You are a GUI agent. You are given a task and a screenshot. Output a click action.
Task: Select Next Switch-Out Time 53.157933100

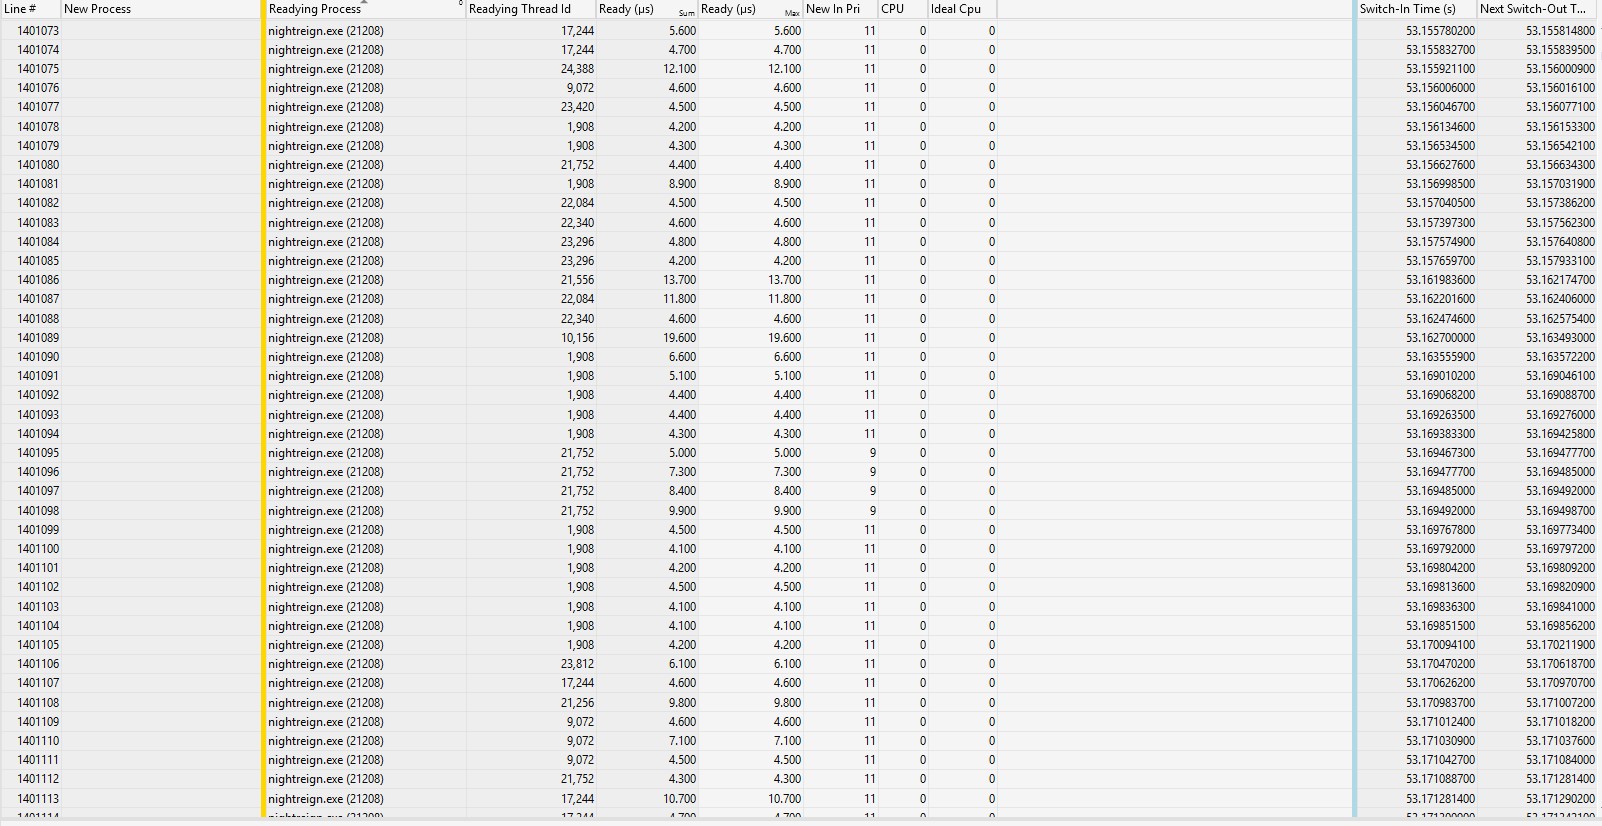(x=1561, y=261)
